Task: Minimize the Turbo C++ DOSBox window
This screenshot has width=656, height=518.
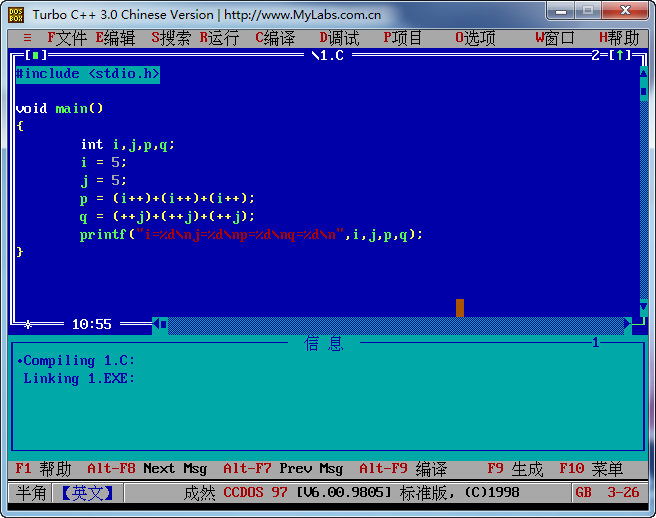Action: click(x=561, y=11)
